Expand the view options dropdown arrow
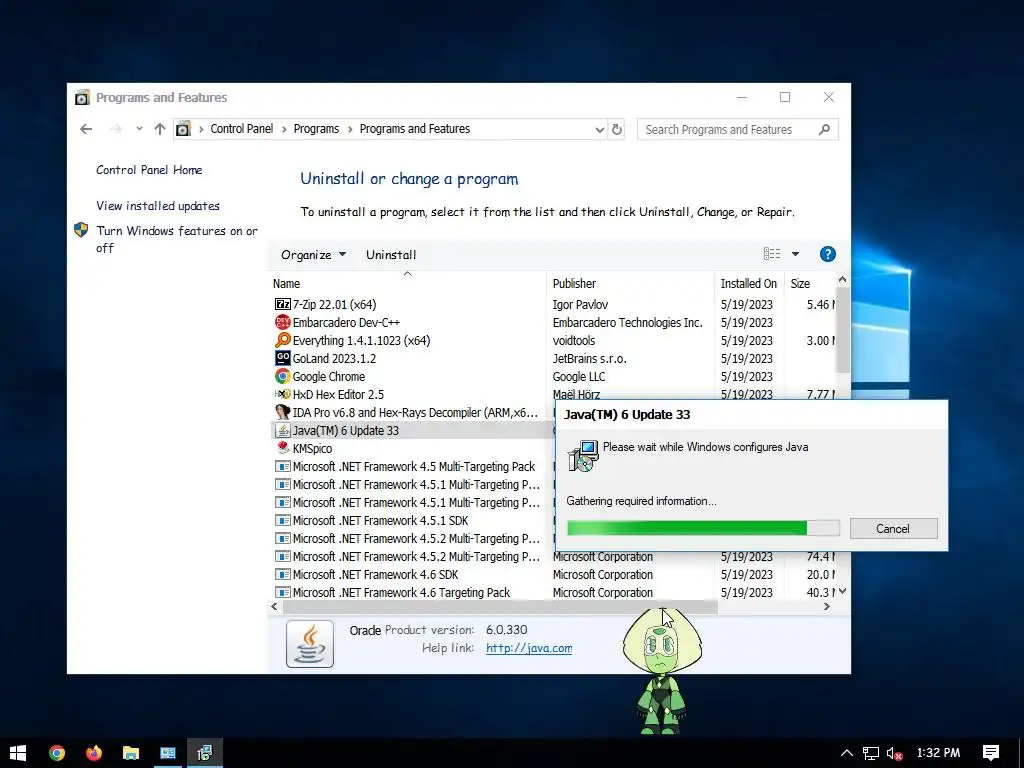 795,254
